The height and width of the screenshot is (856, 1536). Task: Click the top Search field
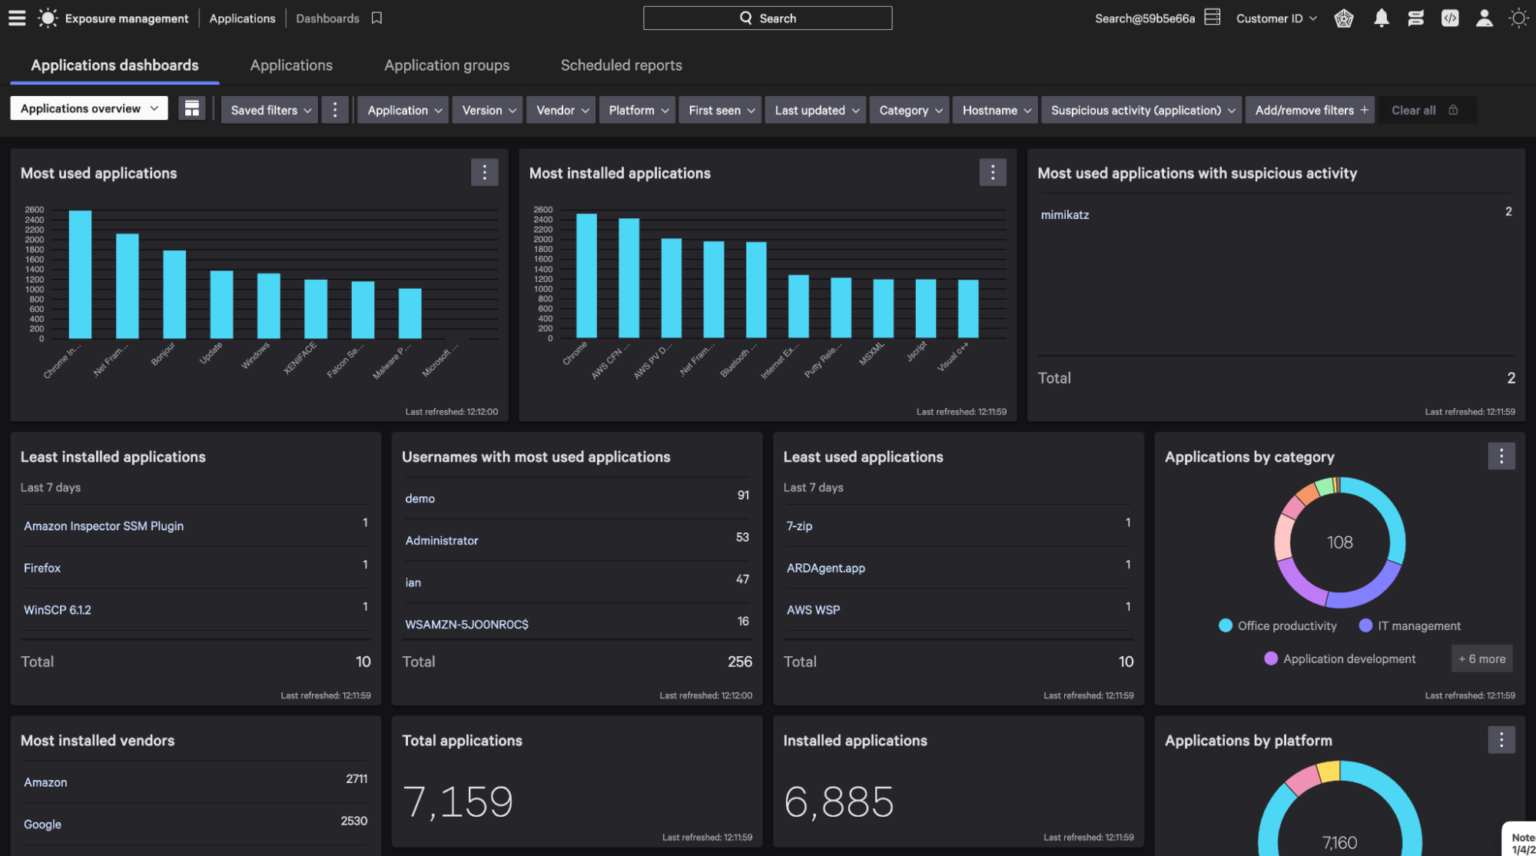click(x=767, y=18)
